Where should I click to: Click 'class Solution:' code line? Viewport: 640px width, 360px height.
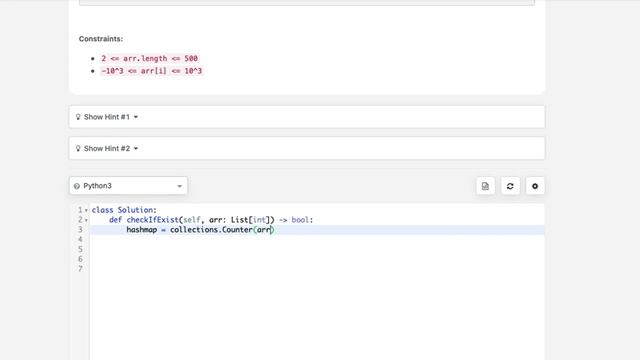(124, 210)
